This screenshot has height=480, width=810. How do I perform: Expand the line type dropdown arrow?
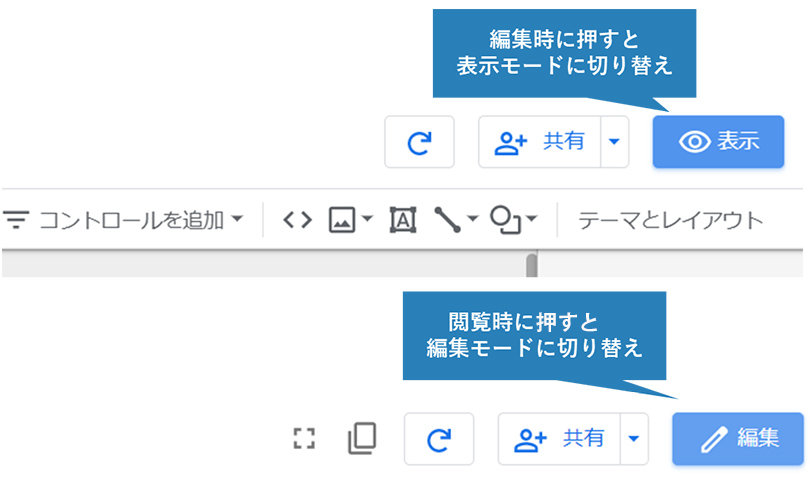[472, 219]
